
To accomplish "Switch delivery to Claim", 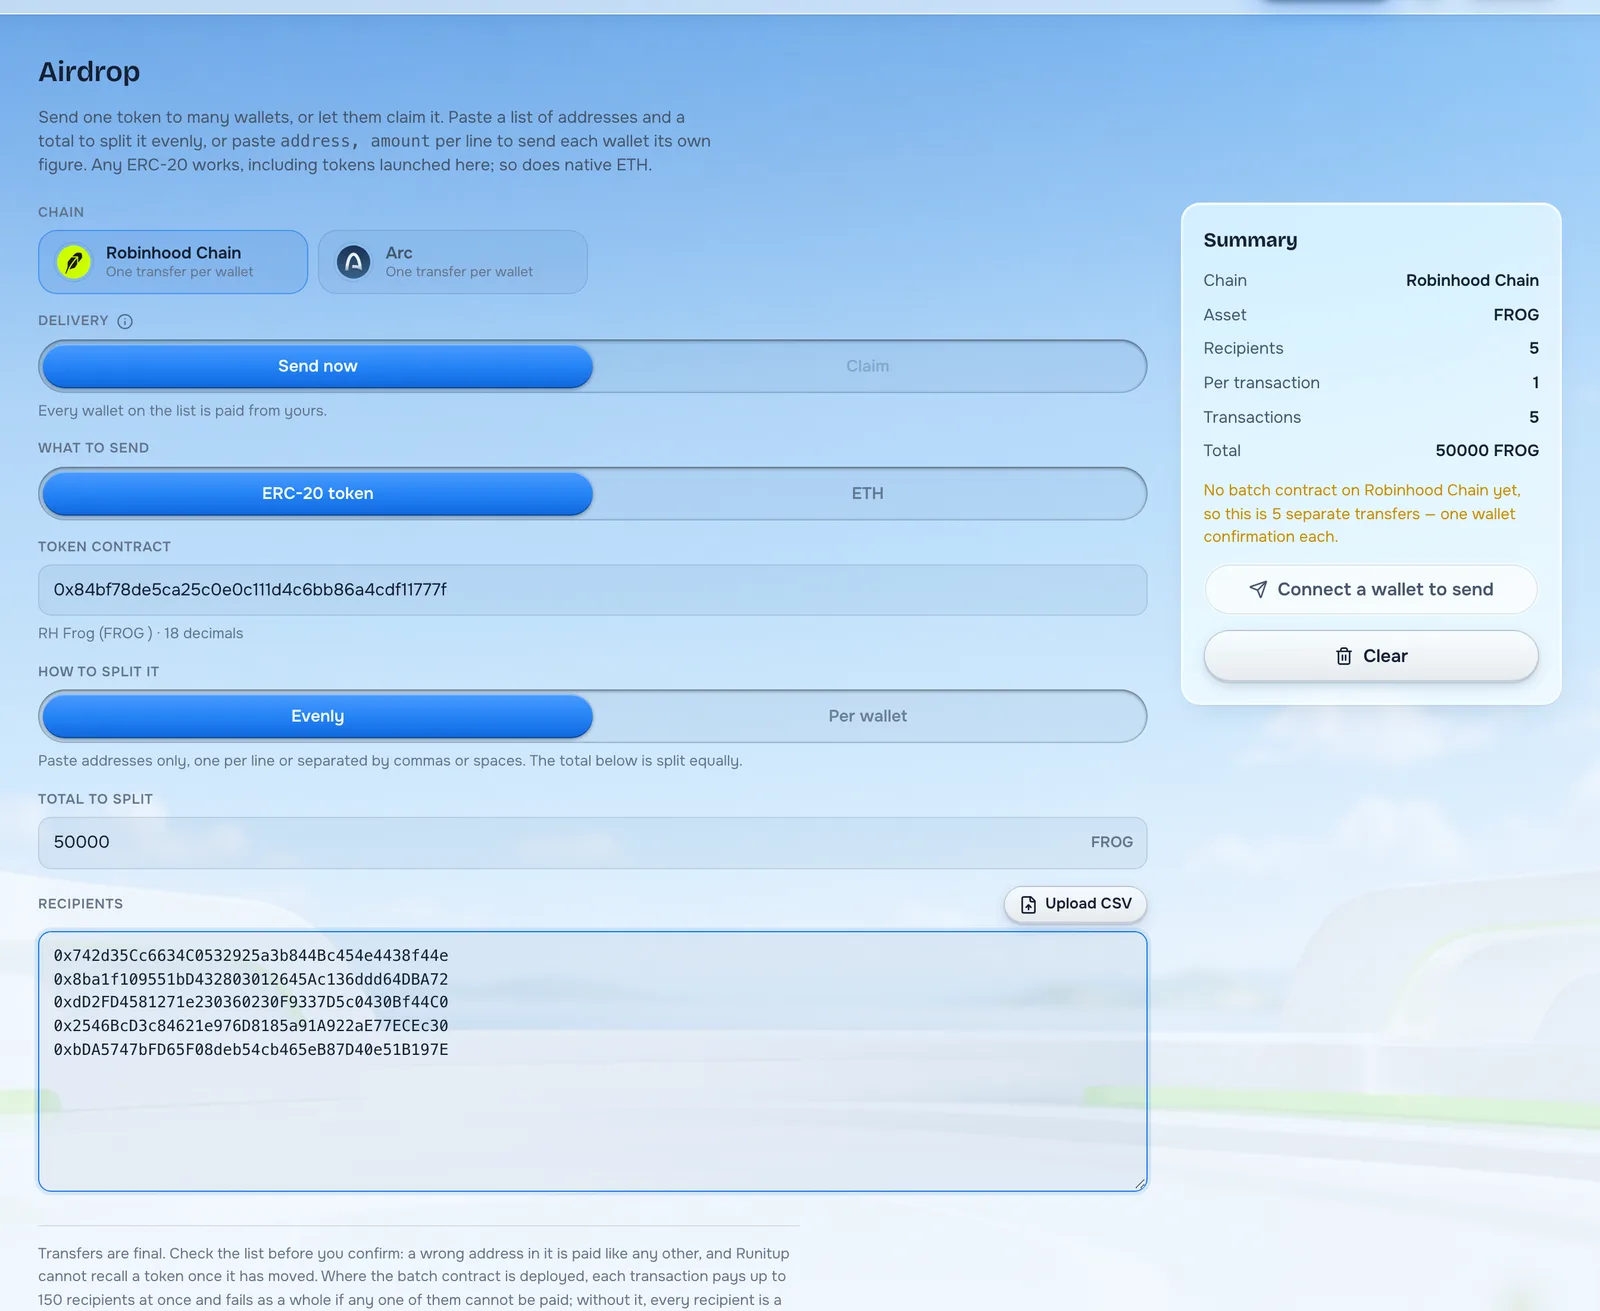I will click(x=868, y=366).
